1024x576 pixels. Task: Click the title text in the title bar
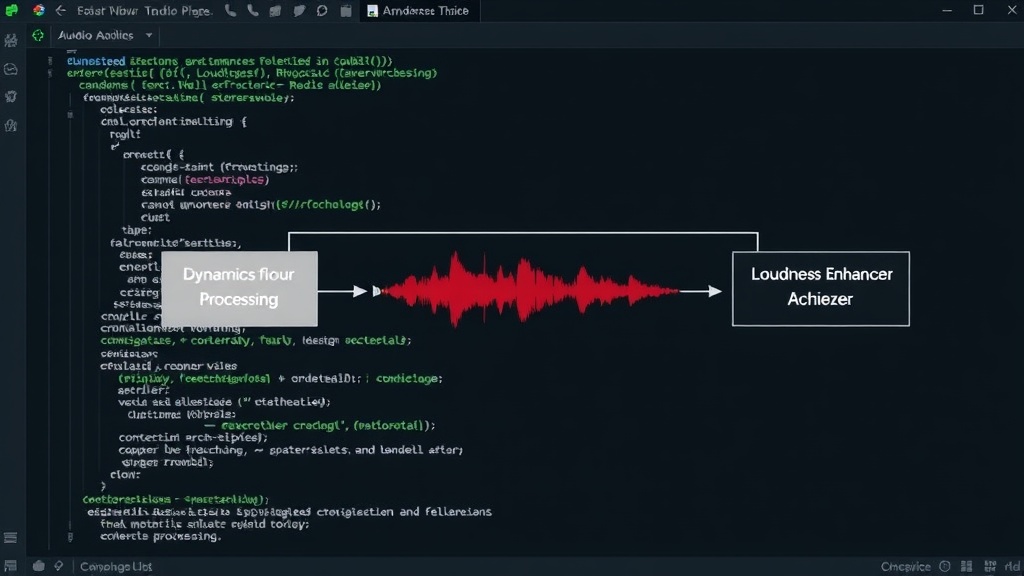click(144, 11)
